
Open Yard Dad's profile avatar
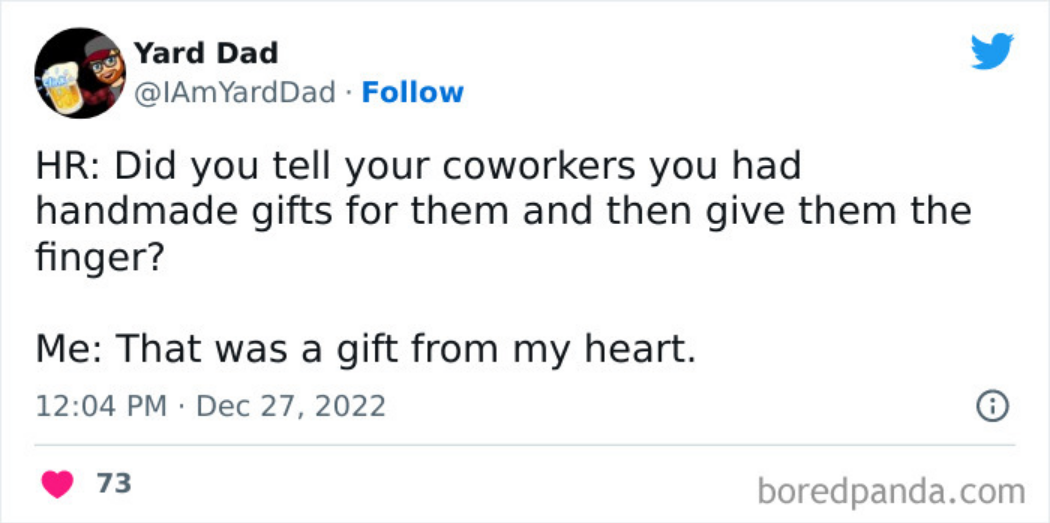coord(80,73)
